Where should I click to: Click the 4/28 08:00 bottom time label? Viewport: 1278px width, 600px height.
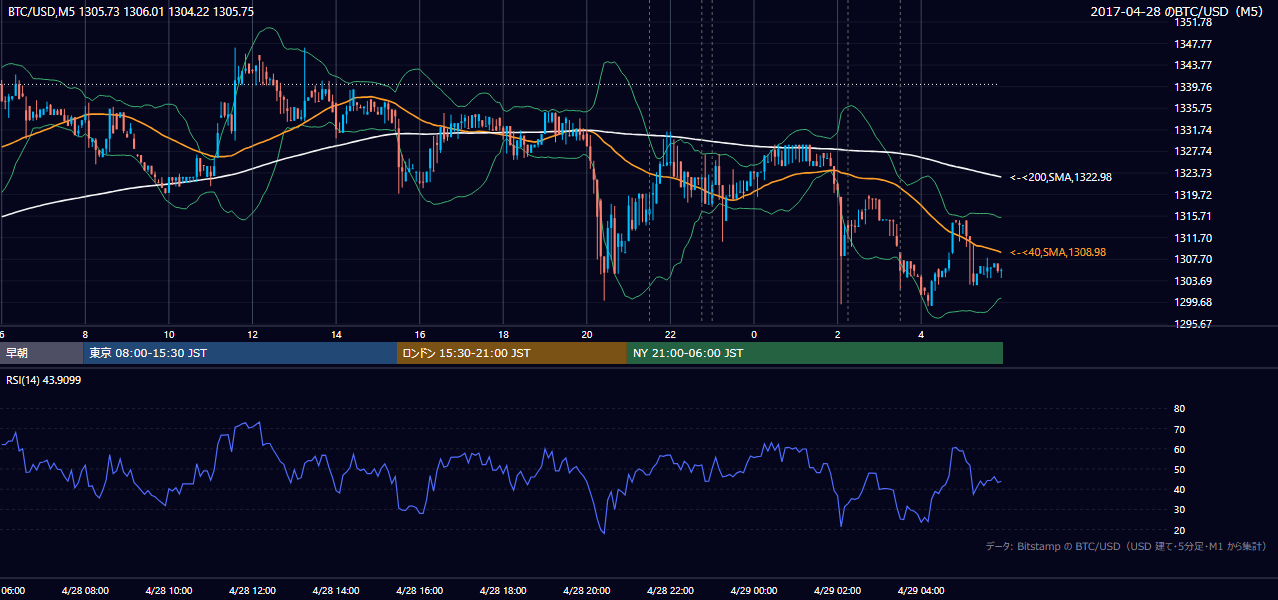tap(85, 591)
